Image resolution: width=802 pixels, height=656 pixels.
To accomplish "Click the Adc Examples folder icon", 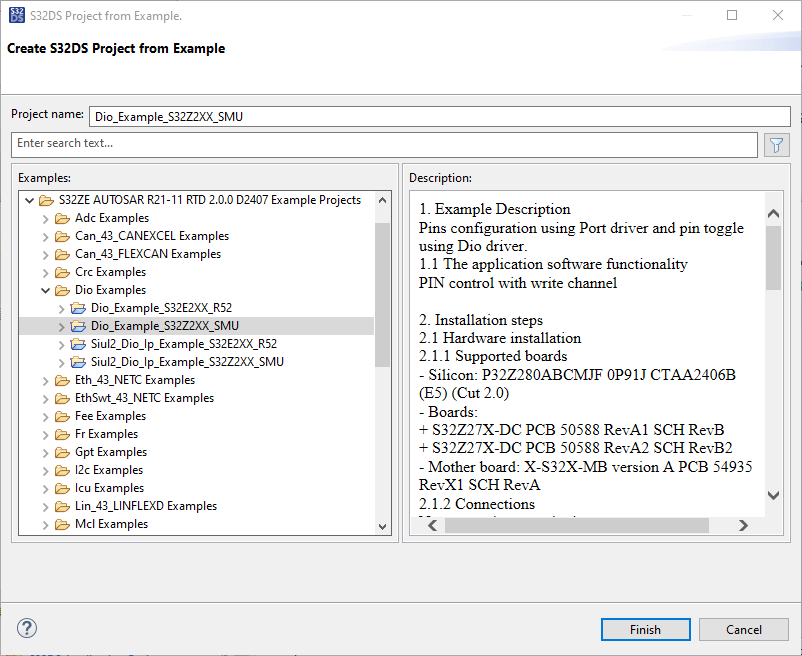I will coord(62,218).
